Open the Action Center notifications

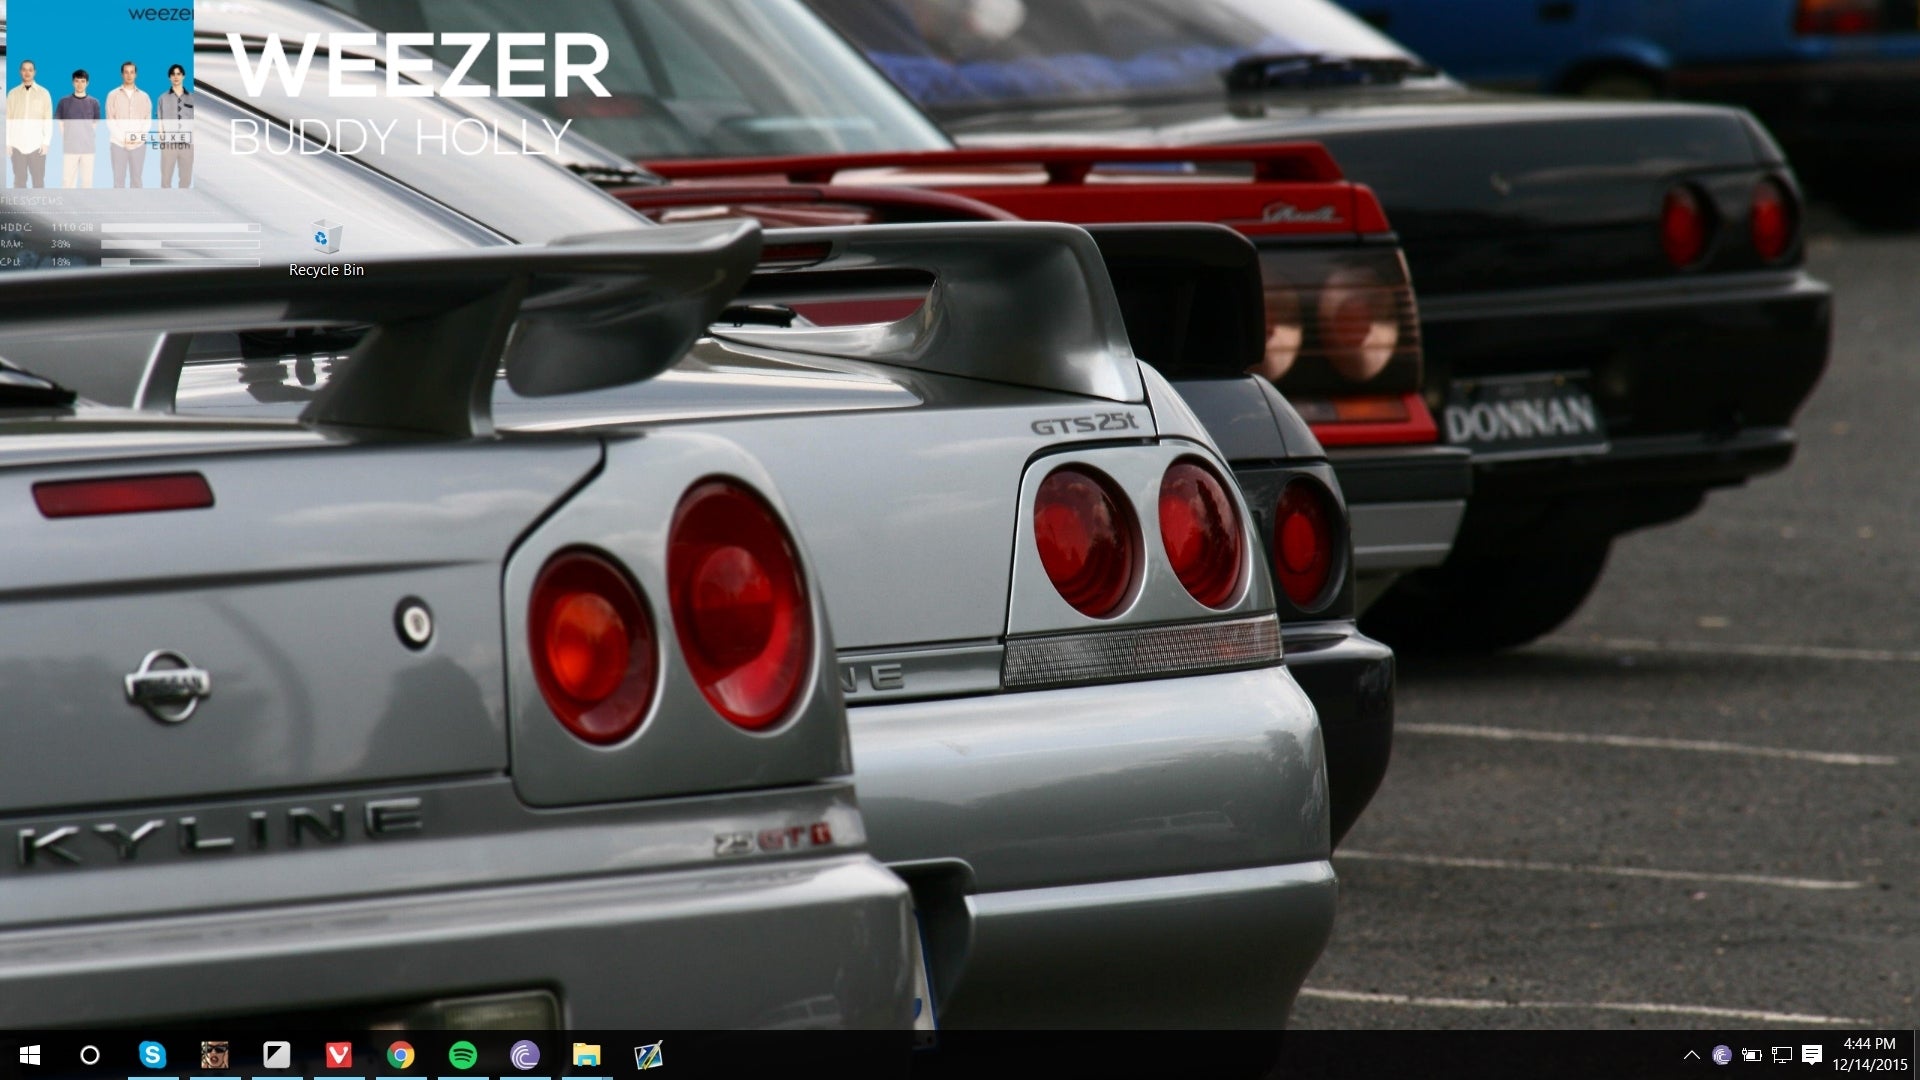click(x=1812, y=1055)
